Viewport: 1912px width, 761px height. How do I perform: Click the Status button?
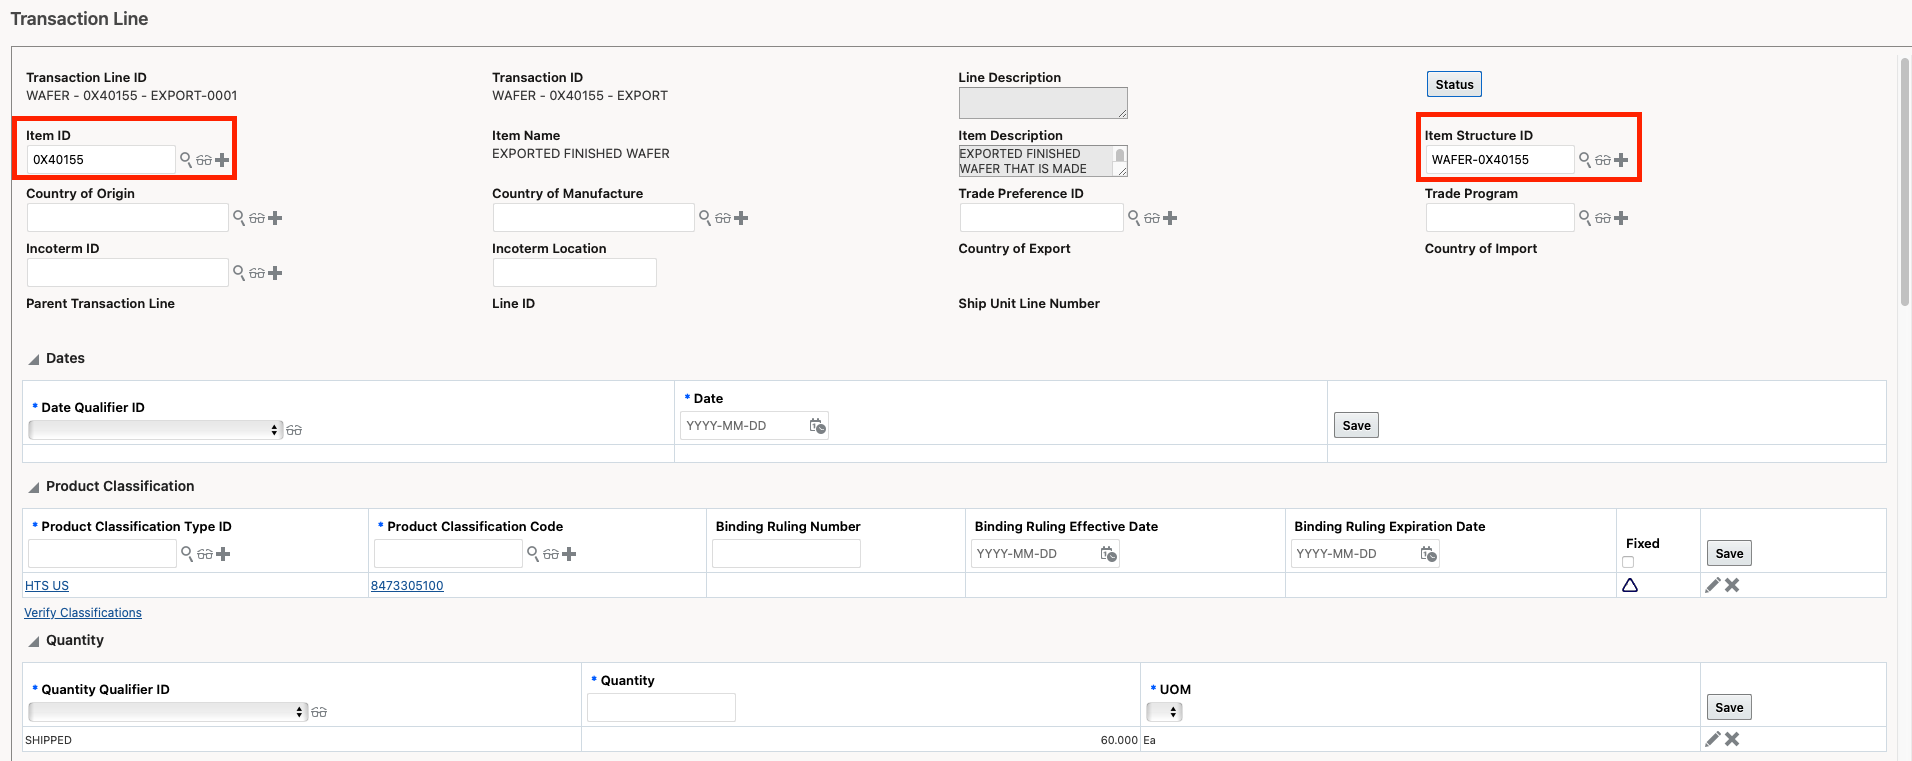[x=1454, y=84]
